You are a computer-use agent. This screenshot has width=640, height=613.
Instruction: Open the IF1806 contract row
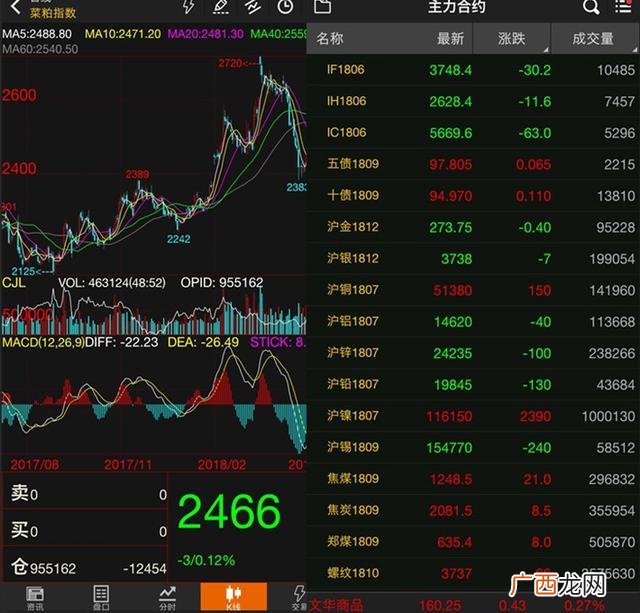click(x=473, y=70)
